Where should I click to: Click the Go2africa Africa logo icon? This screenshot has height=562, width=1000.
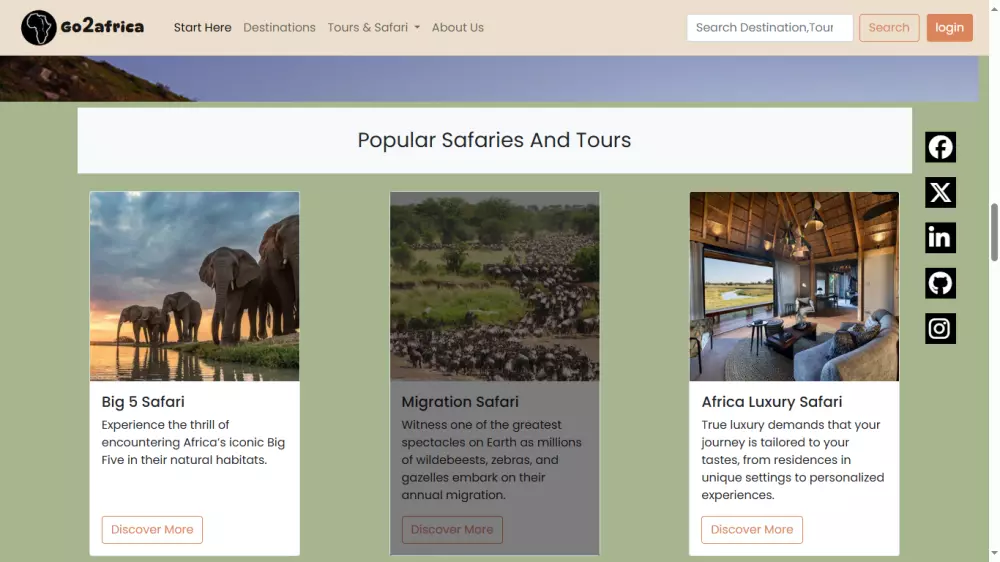(39, 27)
